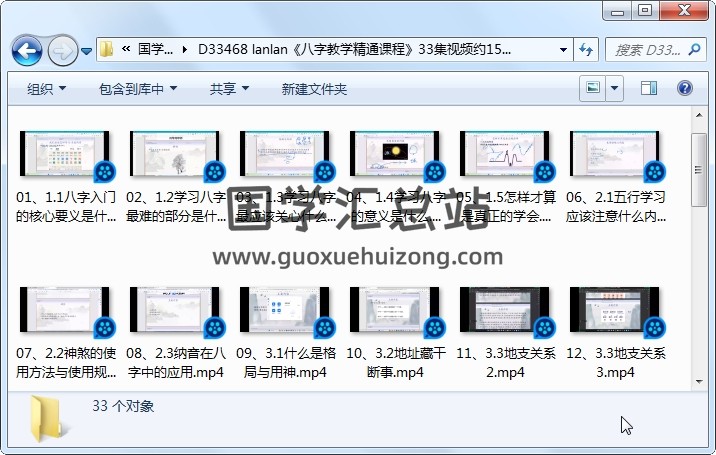Open the 包含到库中 menu
The image size is (716, 455).
point(138,89)
